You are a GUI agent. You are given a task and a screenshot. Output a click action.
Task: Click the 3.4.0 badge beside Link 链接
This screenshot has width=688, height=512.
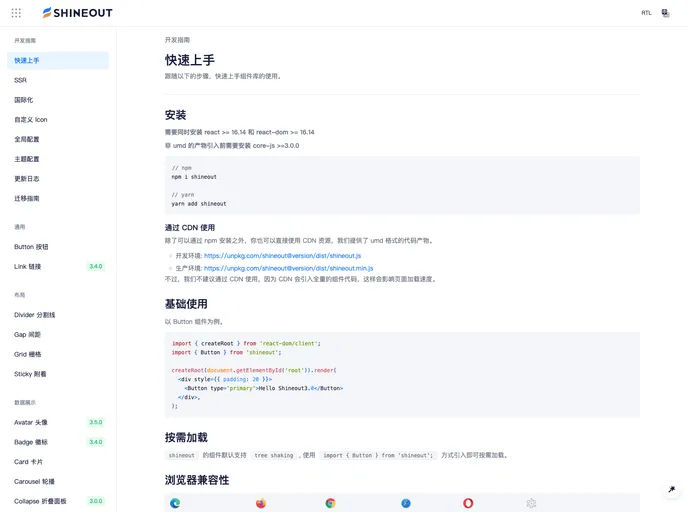[x=96, y=266]
